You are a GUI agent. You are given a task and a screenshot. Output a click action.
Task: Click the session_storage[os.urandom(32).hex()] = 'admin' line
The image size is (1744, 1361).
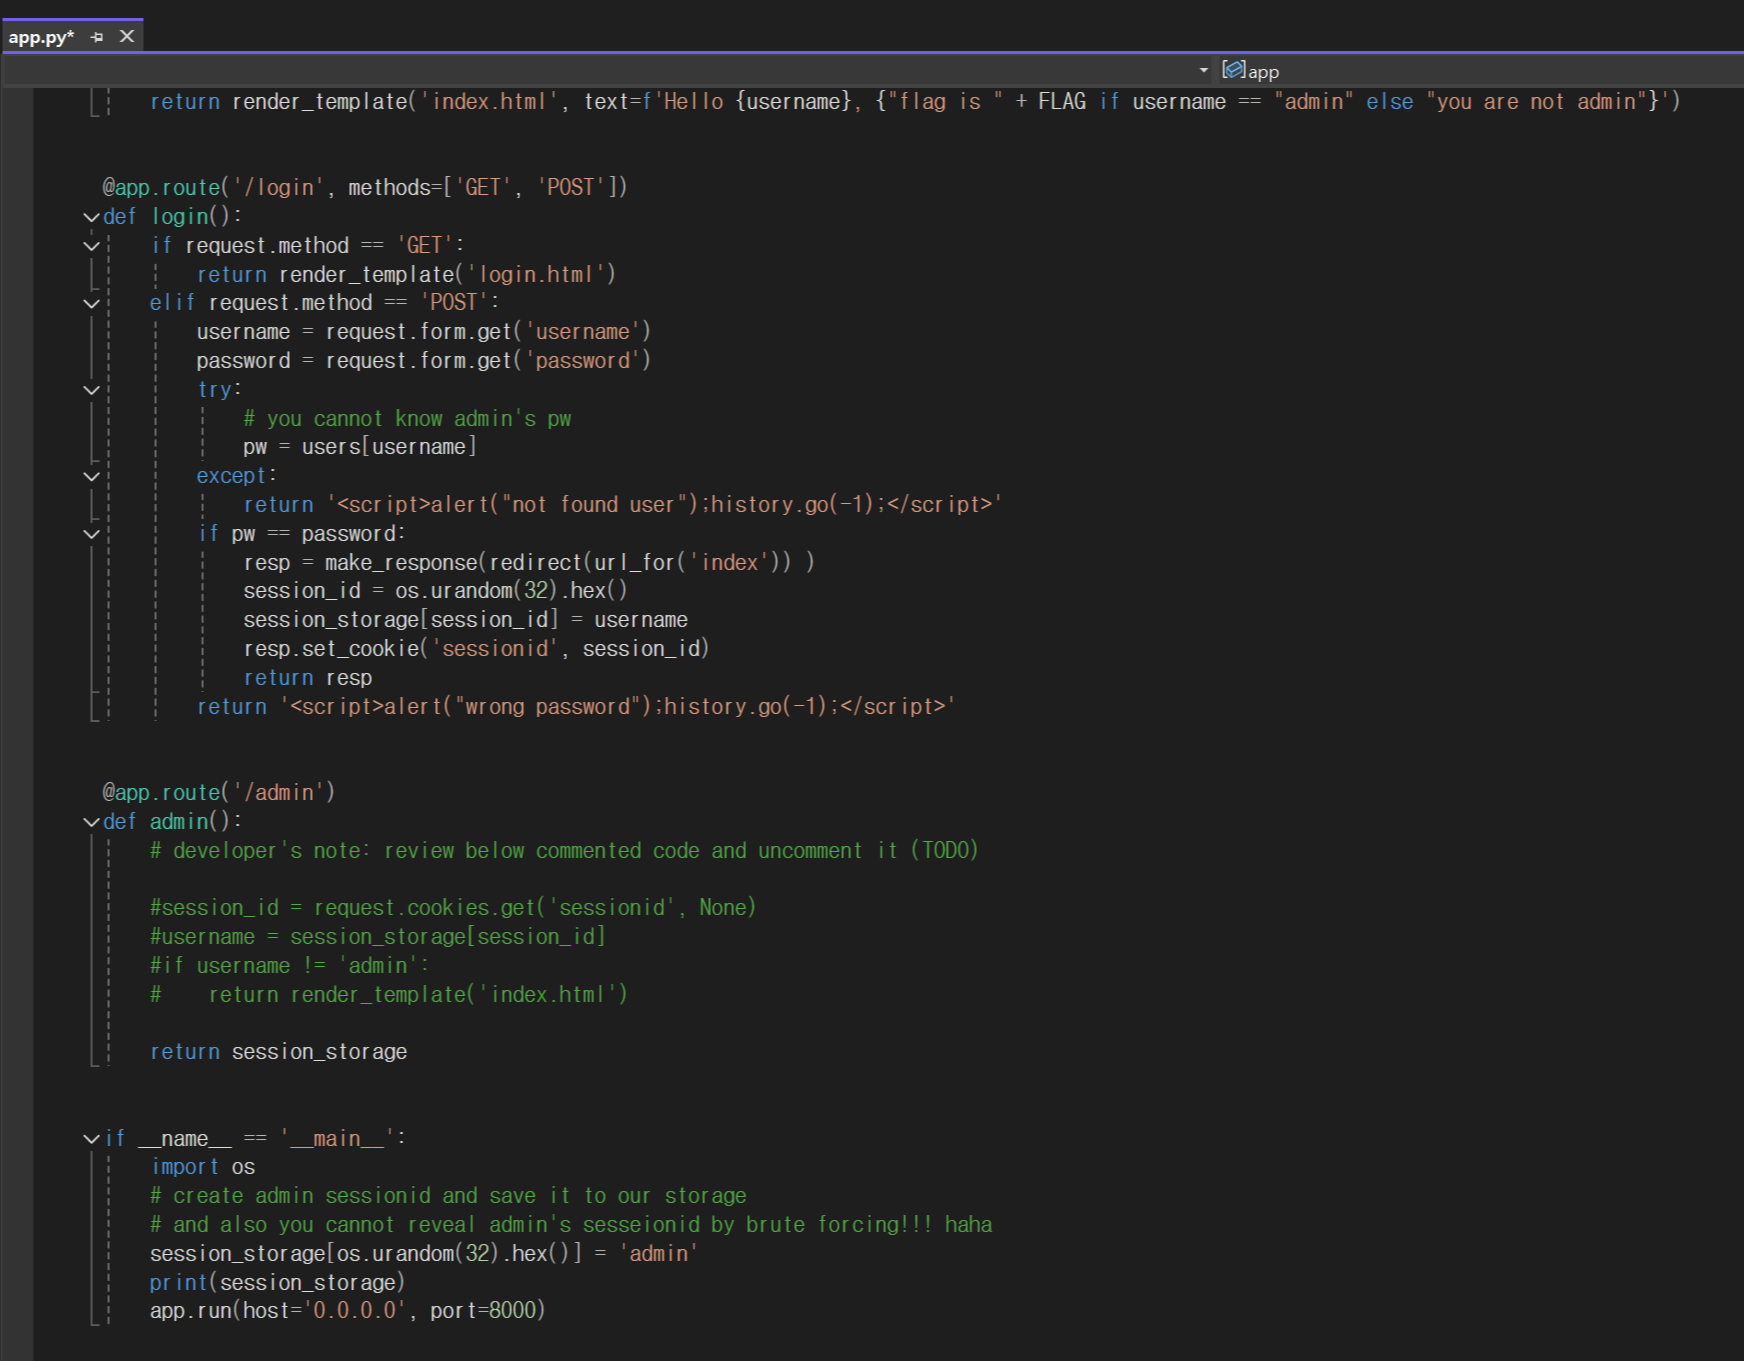click(424, 1254)
